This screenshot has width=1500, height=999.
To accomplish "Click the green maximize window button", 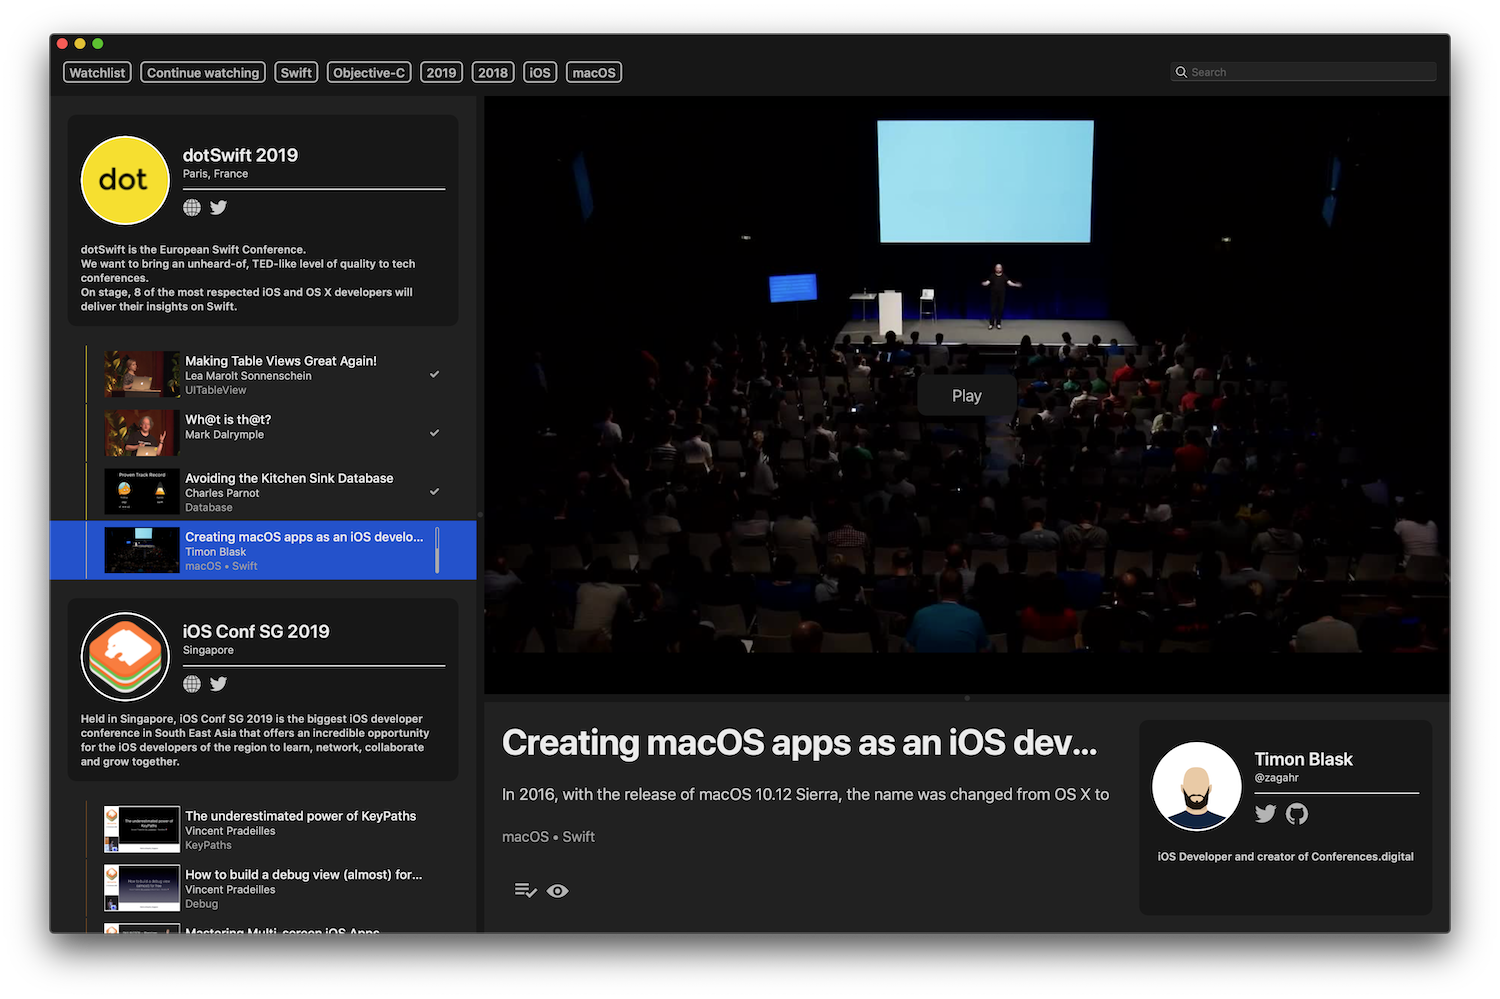I will coord(98,43).
